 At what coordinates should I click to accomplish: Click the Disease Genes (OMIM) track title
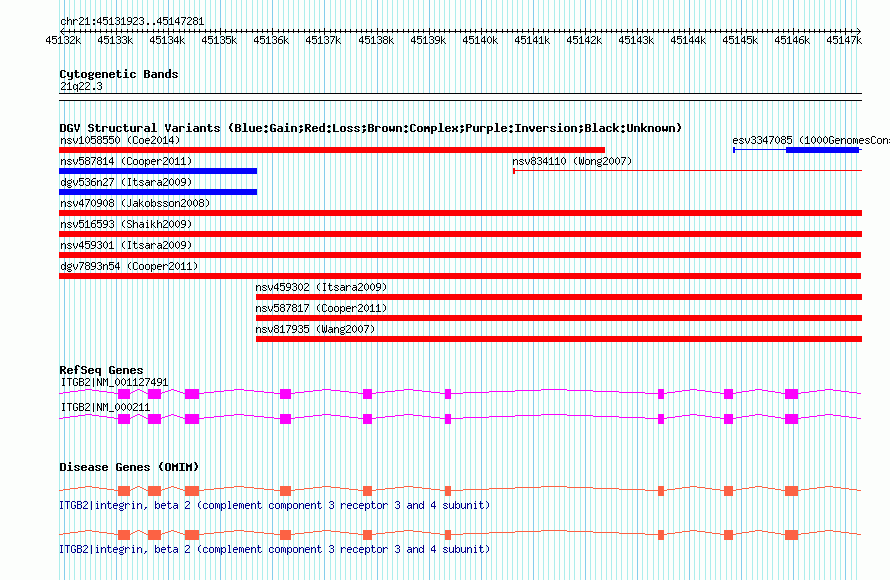129,467
